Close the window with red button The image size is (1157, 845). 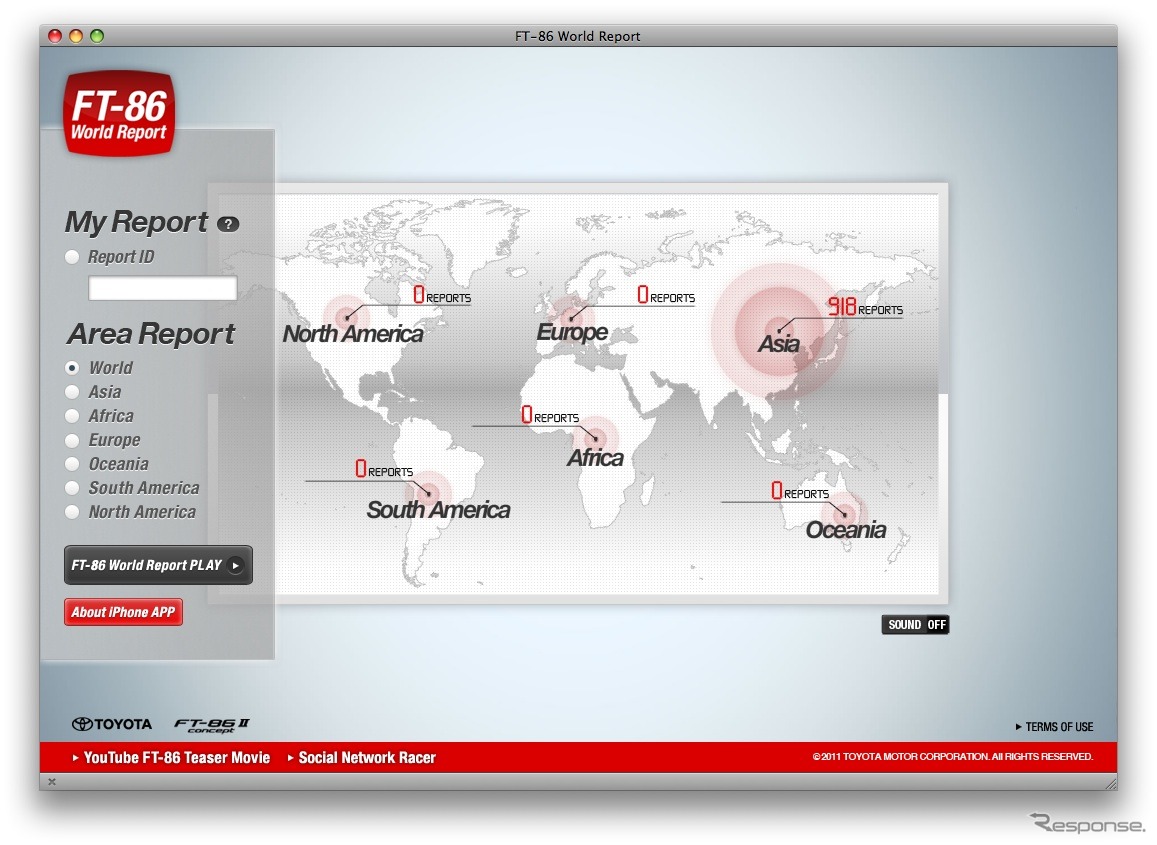pyautogui.click(x=55, y=35)
